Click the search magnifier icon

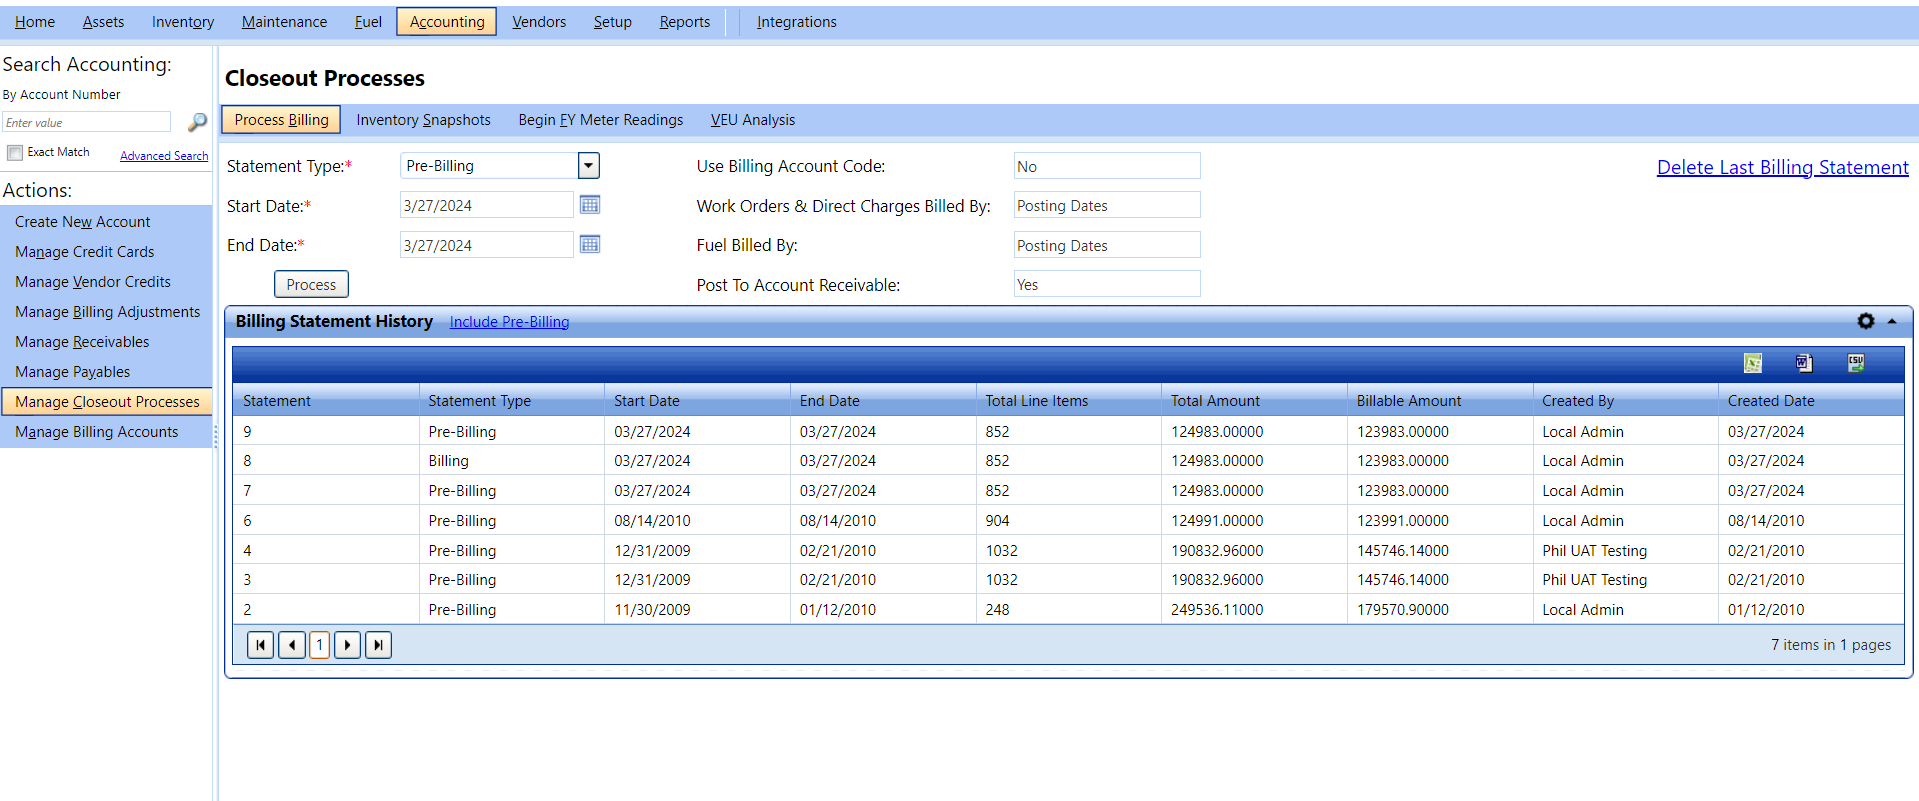coord(197,122)
